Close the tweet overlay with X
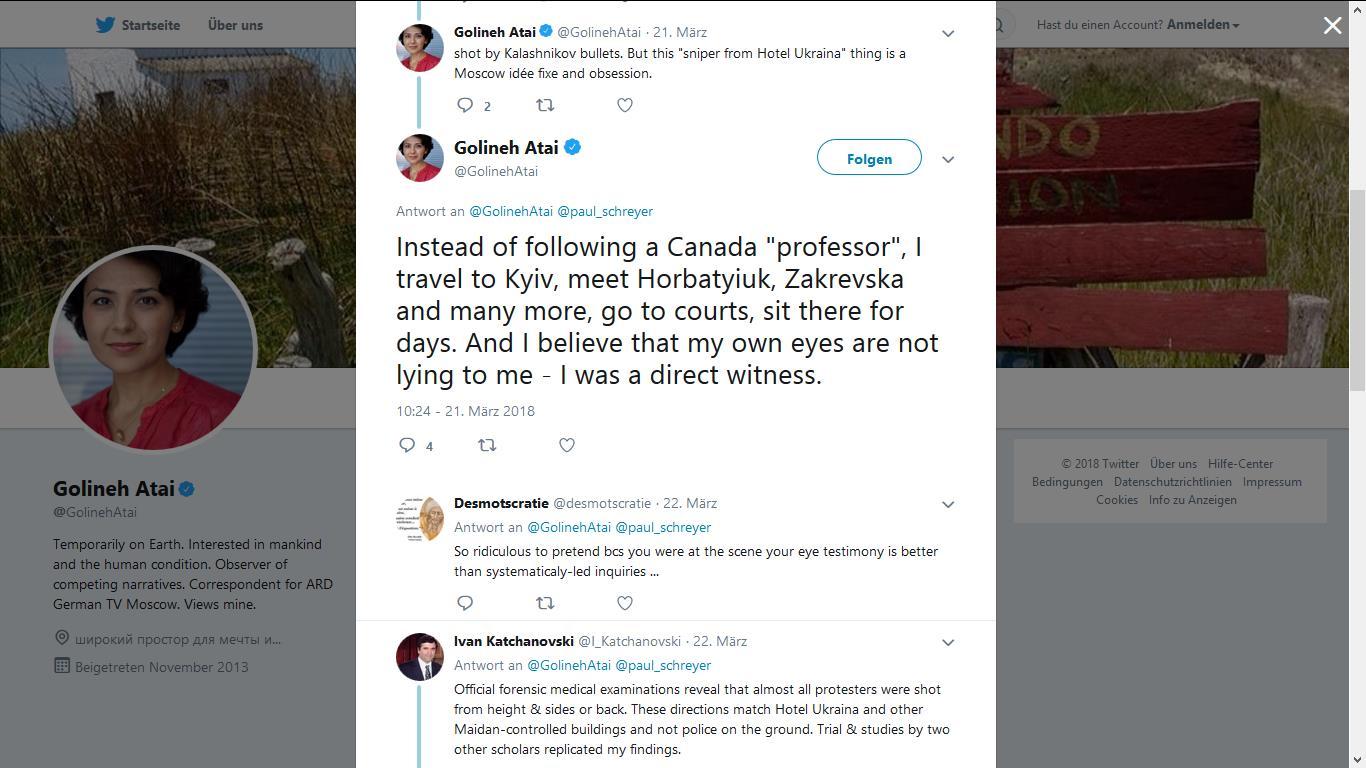 (1332, 26)
